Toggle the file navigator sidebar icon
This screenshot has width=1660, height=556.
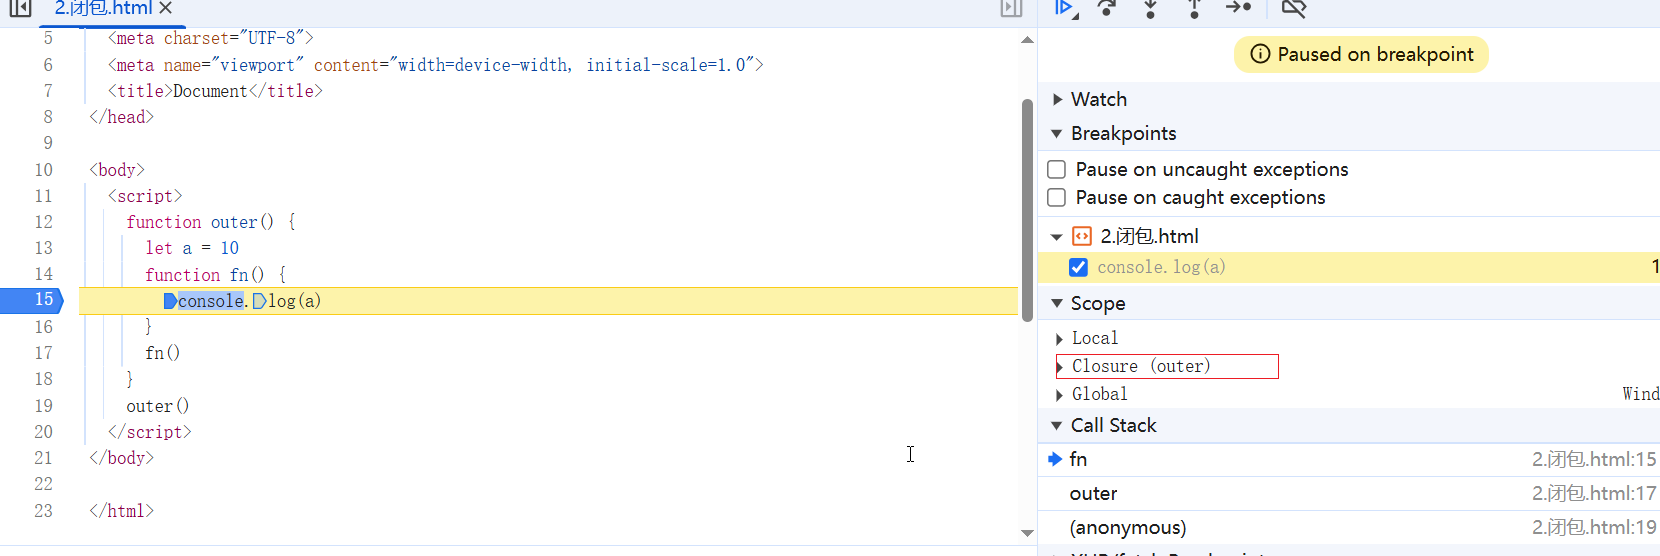pos(20,8)
